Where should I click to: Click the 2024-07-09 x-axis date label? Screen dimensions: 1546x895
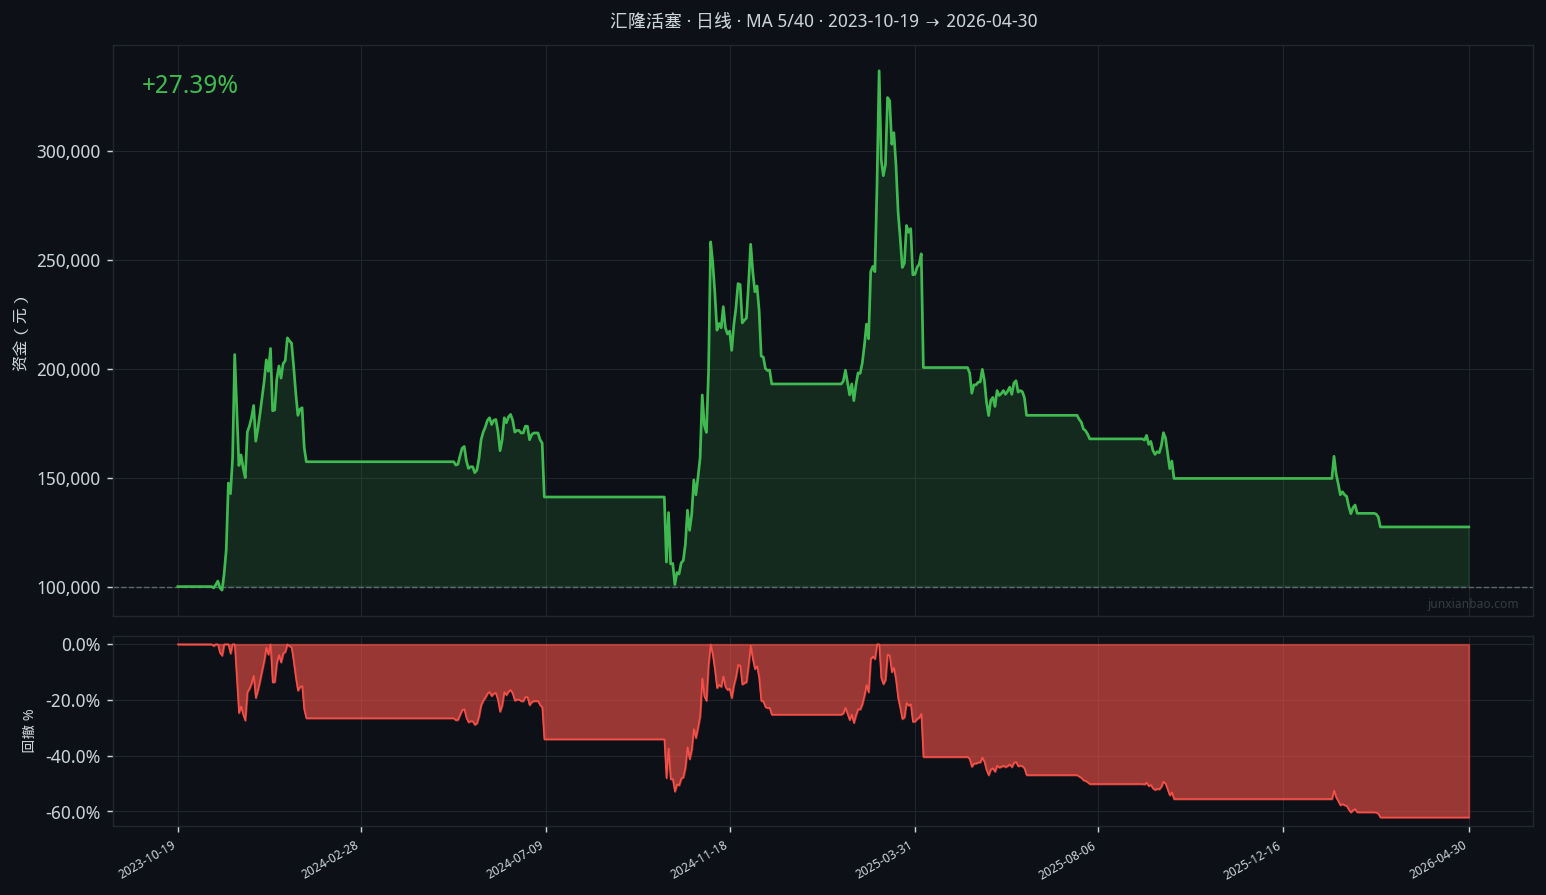[515, 860]
